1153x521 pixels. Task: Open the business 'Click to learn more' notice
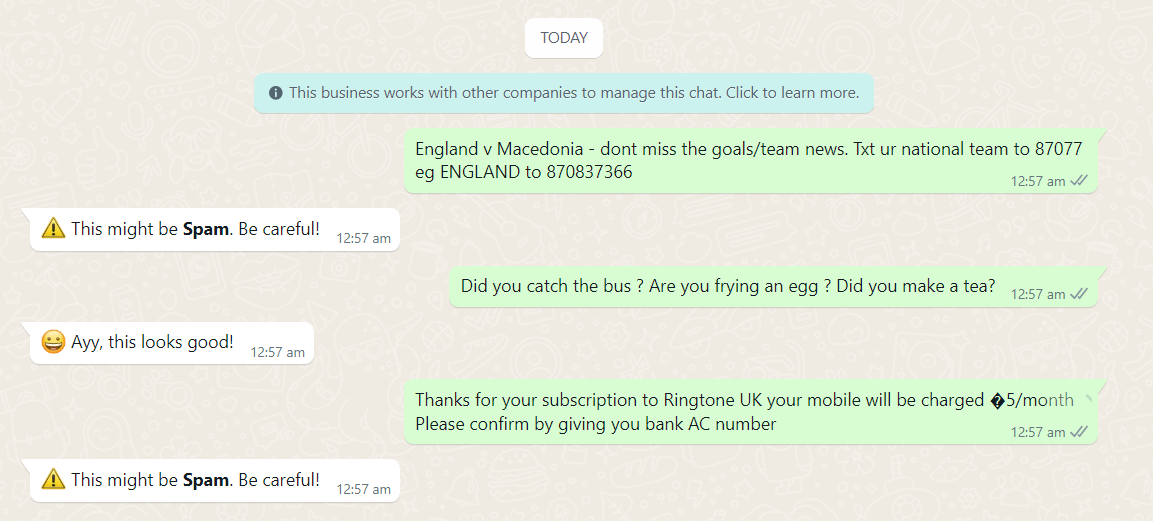pyautogui.click(x=573, y=93)
